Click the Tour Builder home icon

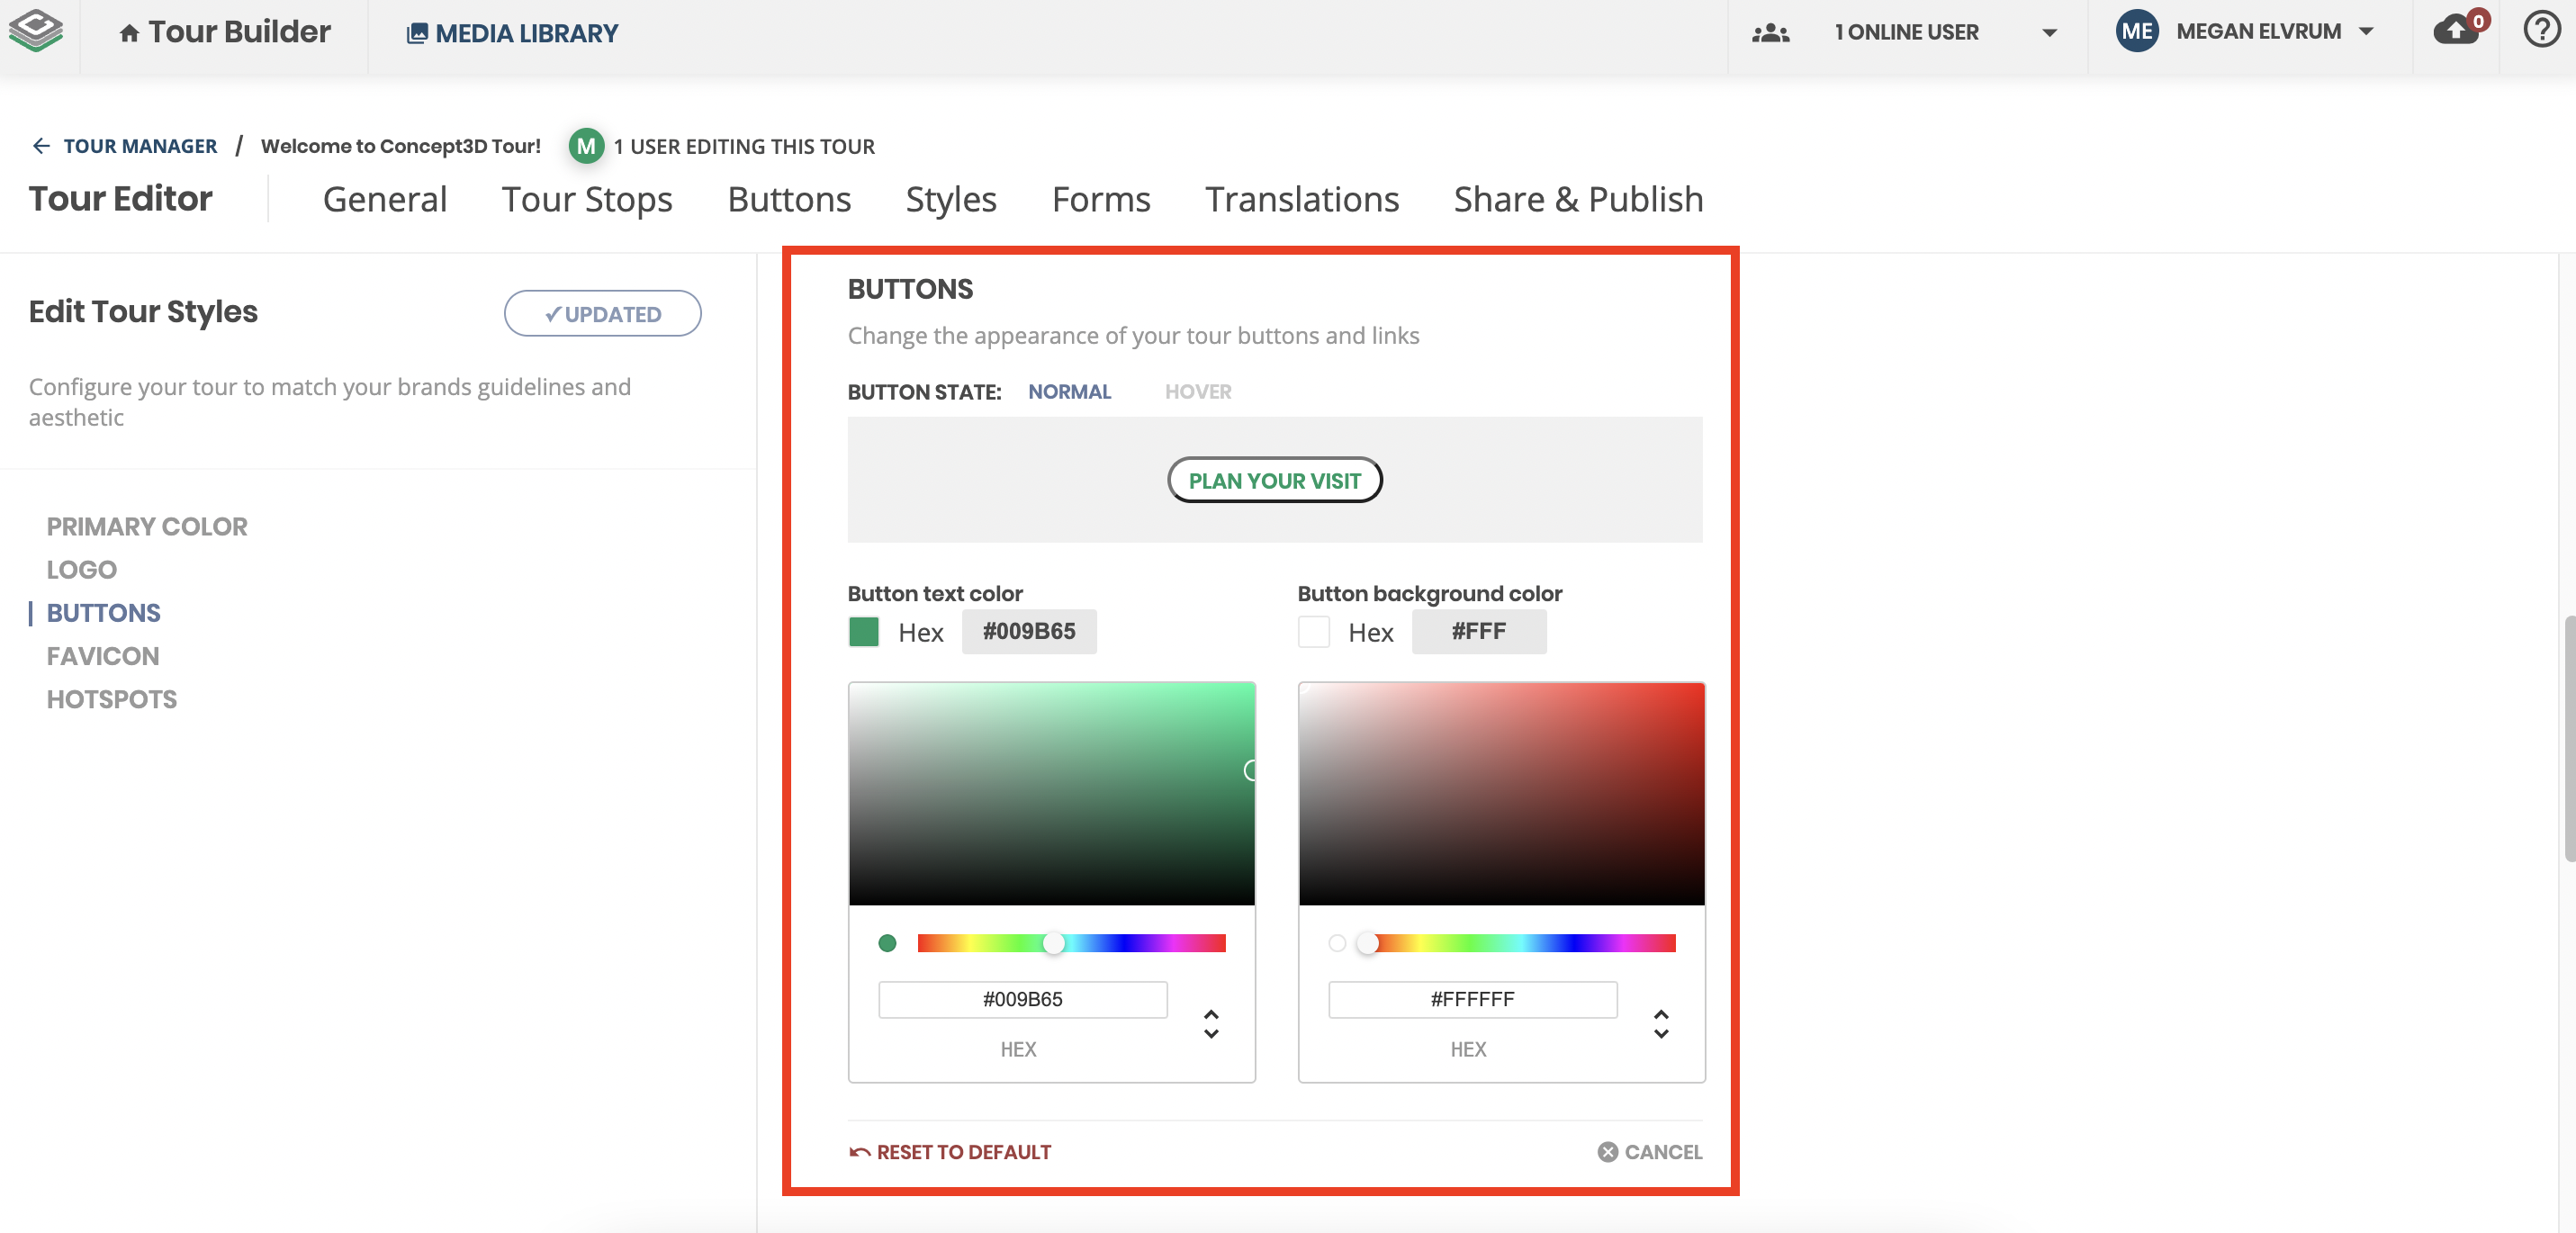(129, 33)
